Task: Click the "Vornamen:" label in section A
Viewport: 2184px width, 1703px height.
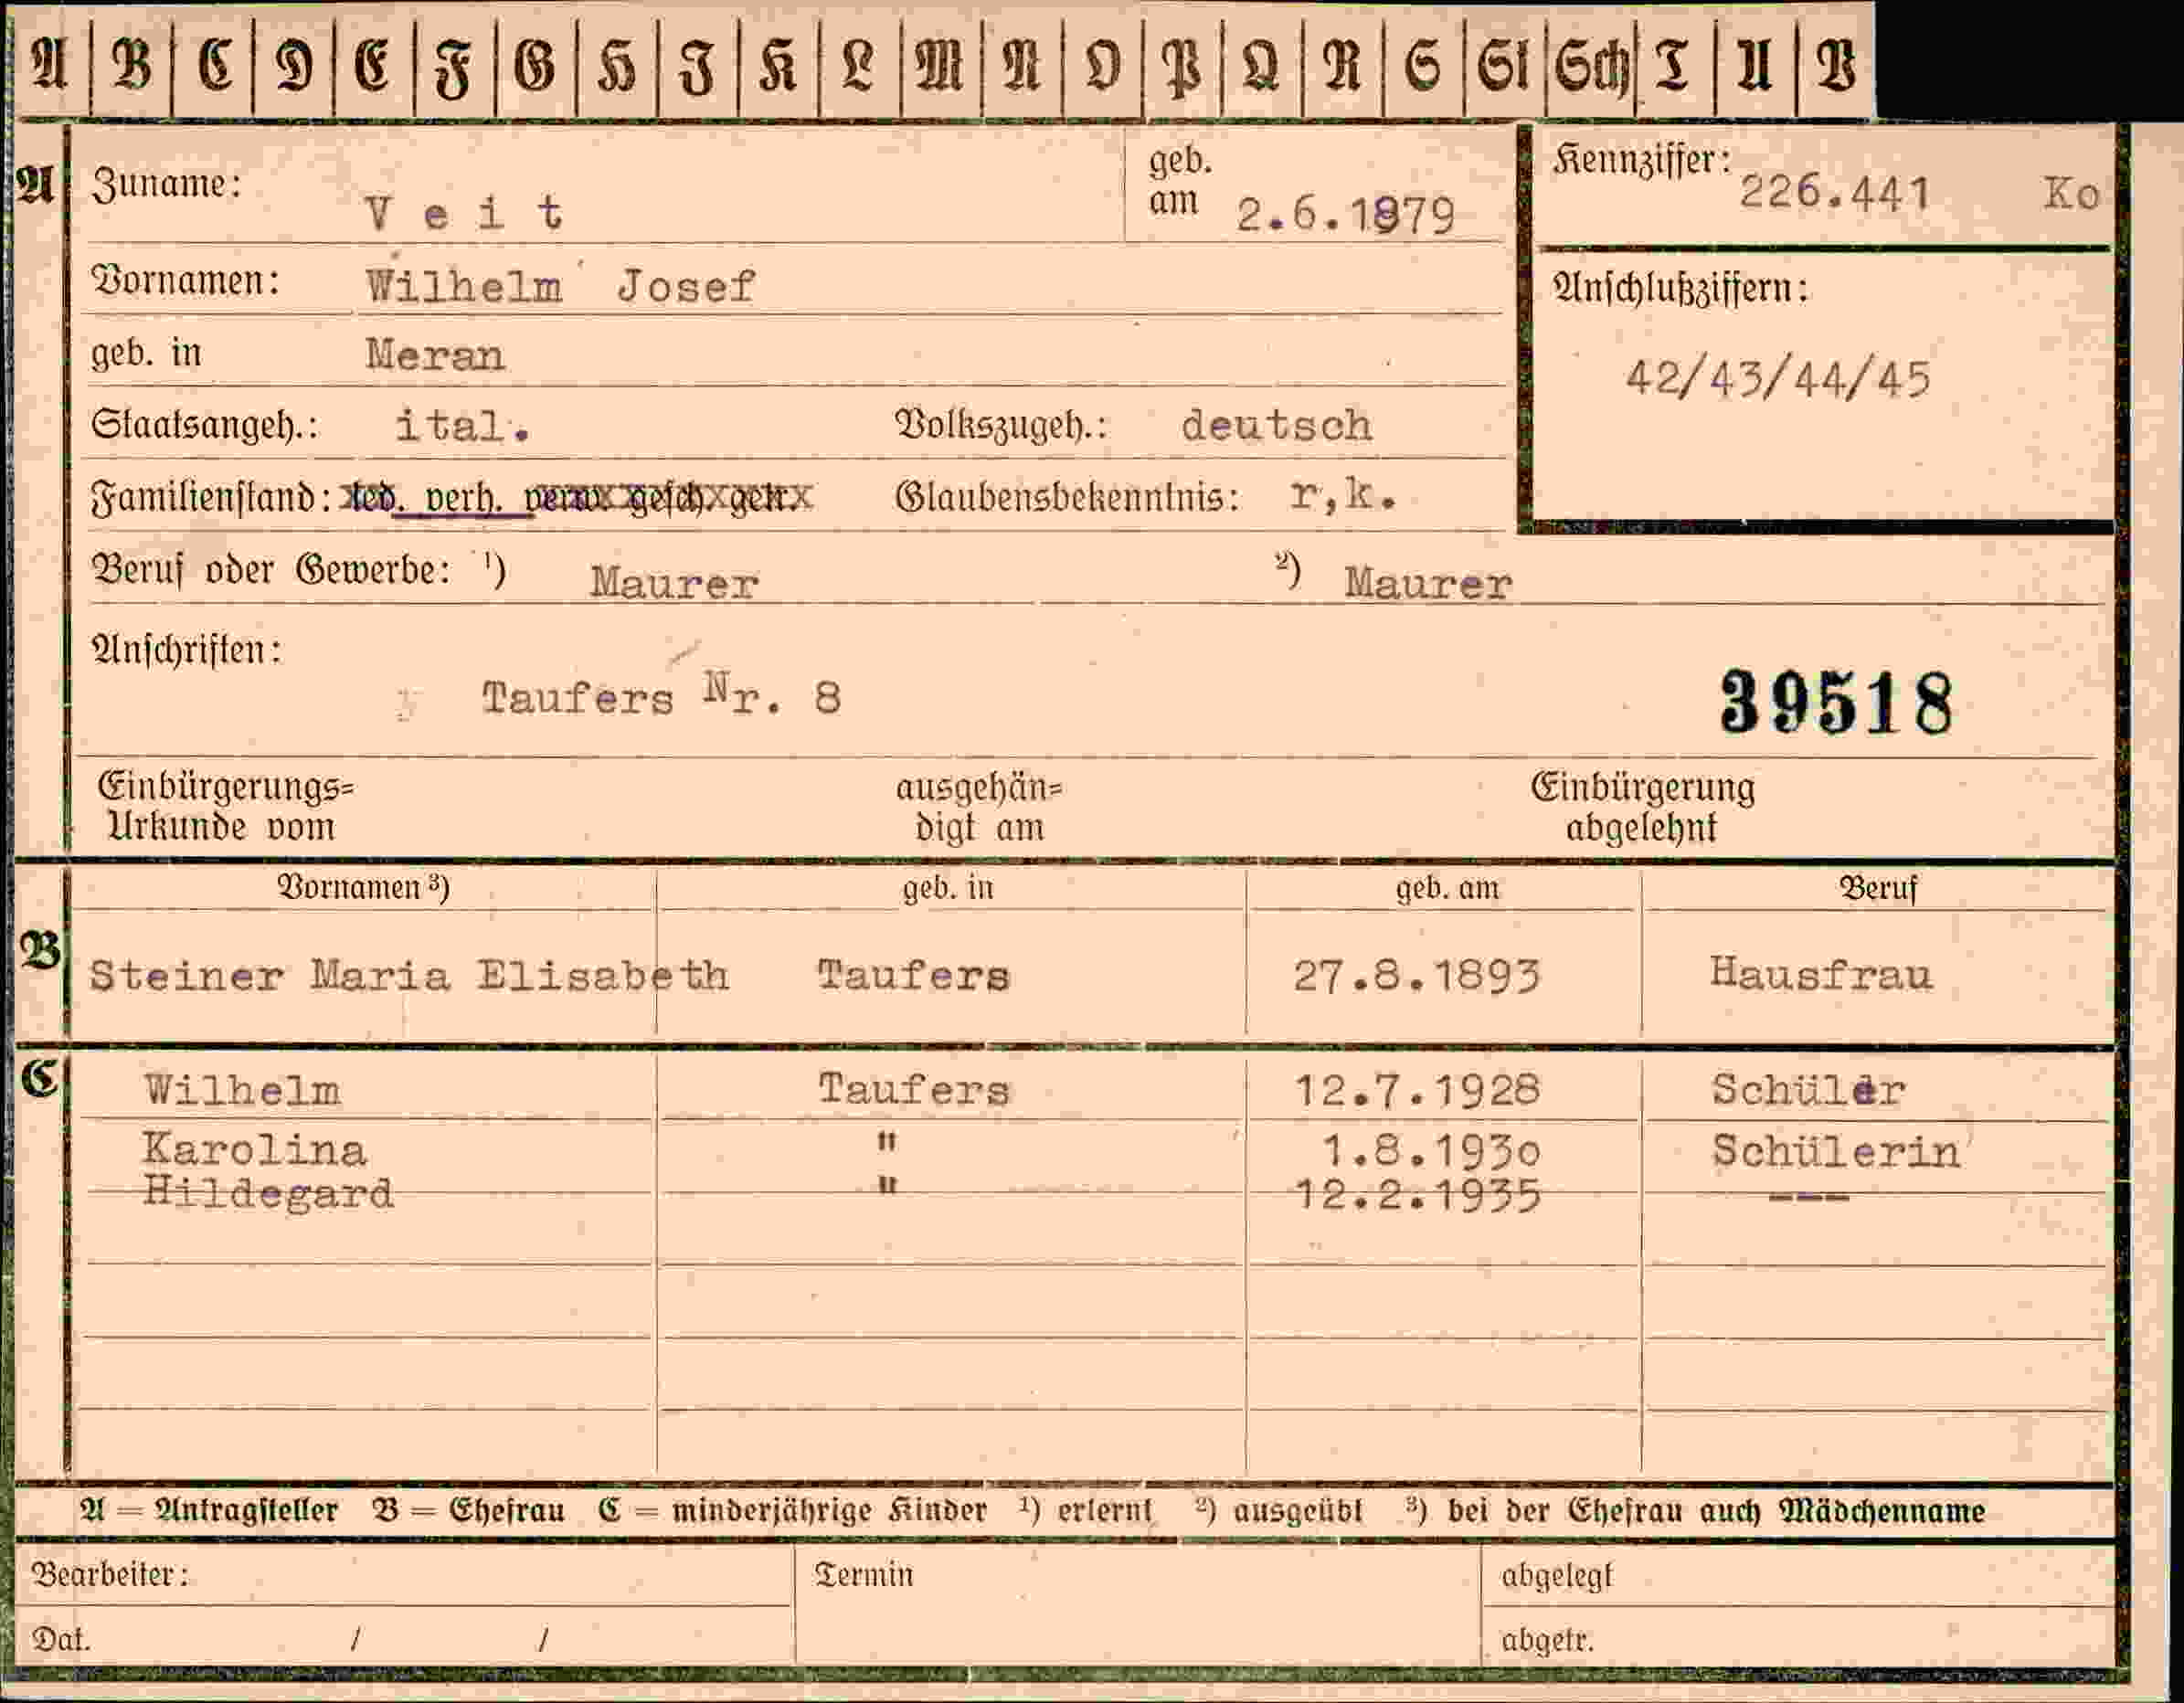Action: coord(186,281)
